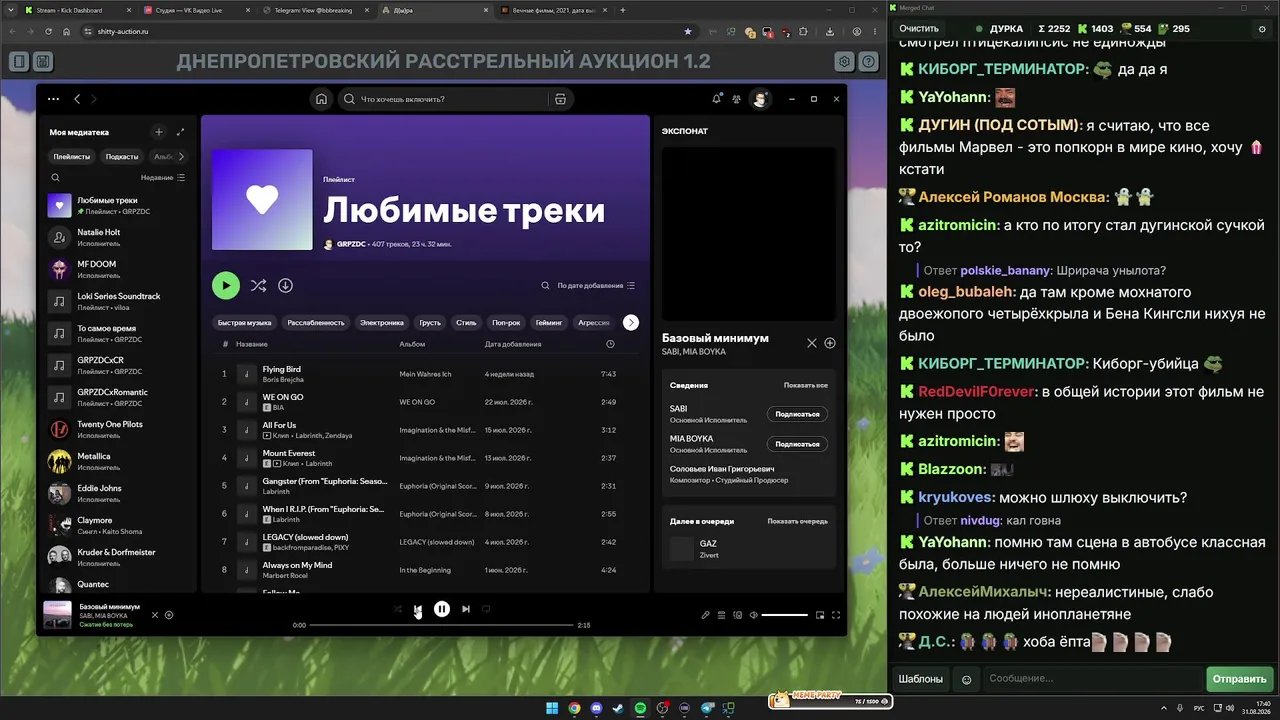This screenshot has height=720, width=1280.
Task: Follow MIA BOYKA with the Подписаться button
Action: (x=797, y=444)
